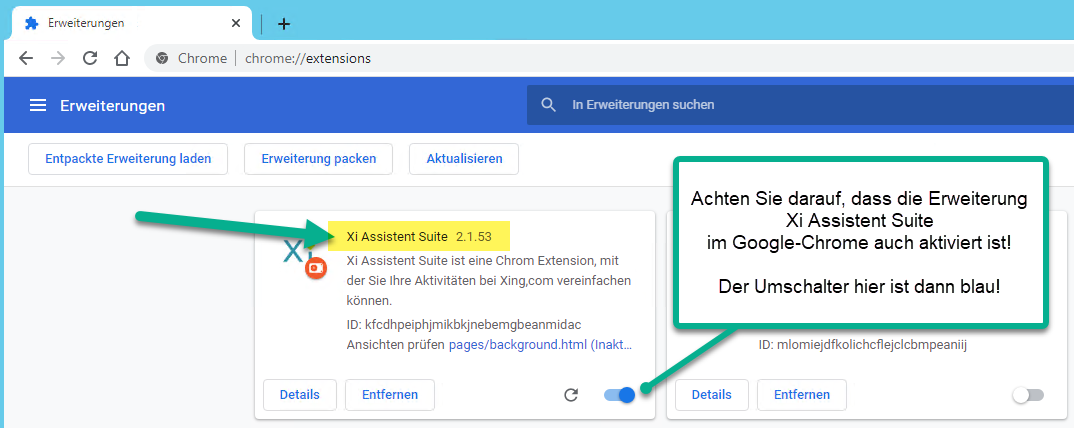Viewport: 1074px width, 428px height.
Task: Reload the page with the refresh icon
Action: coord(90,58)
